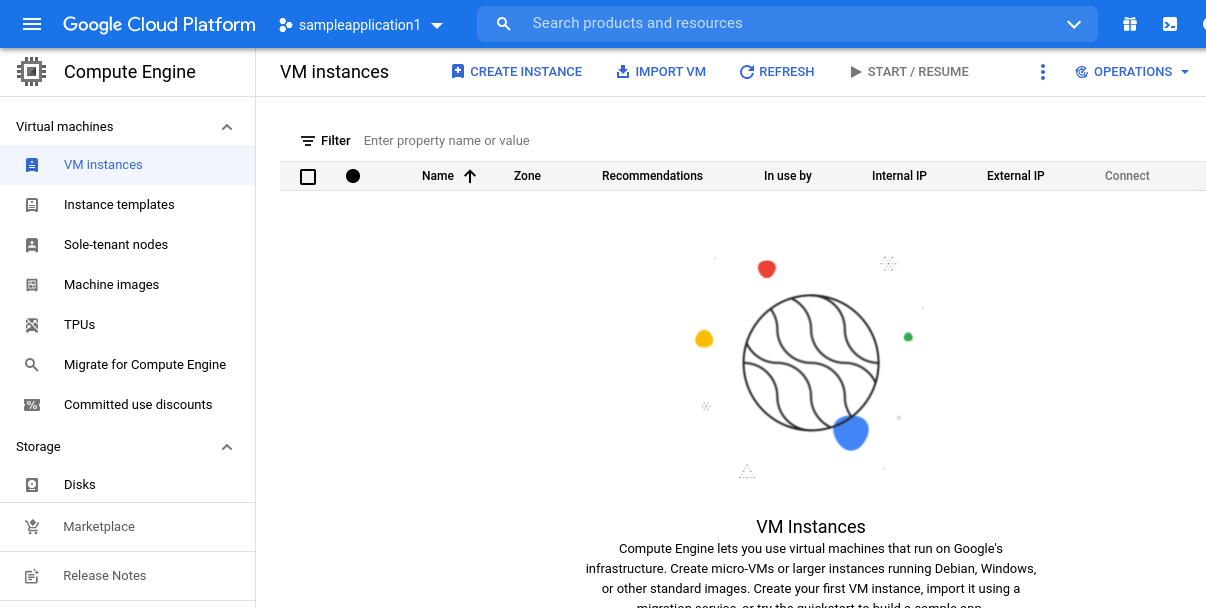The width and height of the screenshot is (1206, 608).
Task: Click the Filter icon
Action: (308, 141)
